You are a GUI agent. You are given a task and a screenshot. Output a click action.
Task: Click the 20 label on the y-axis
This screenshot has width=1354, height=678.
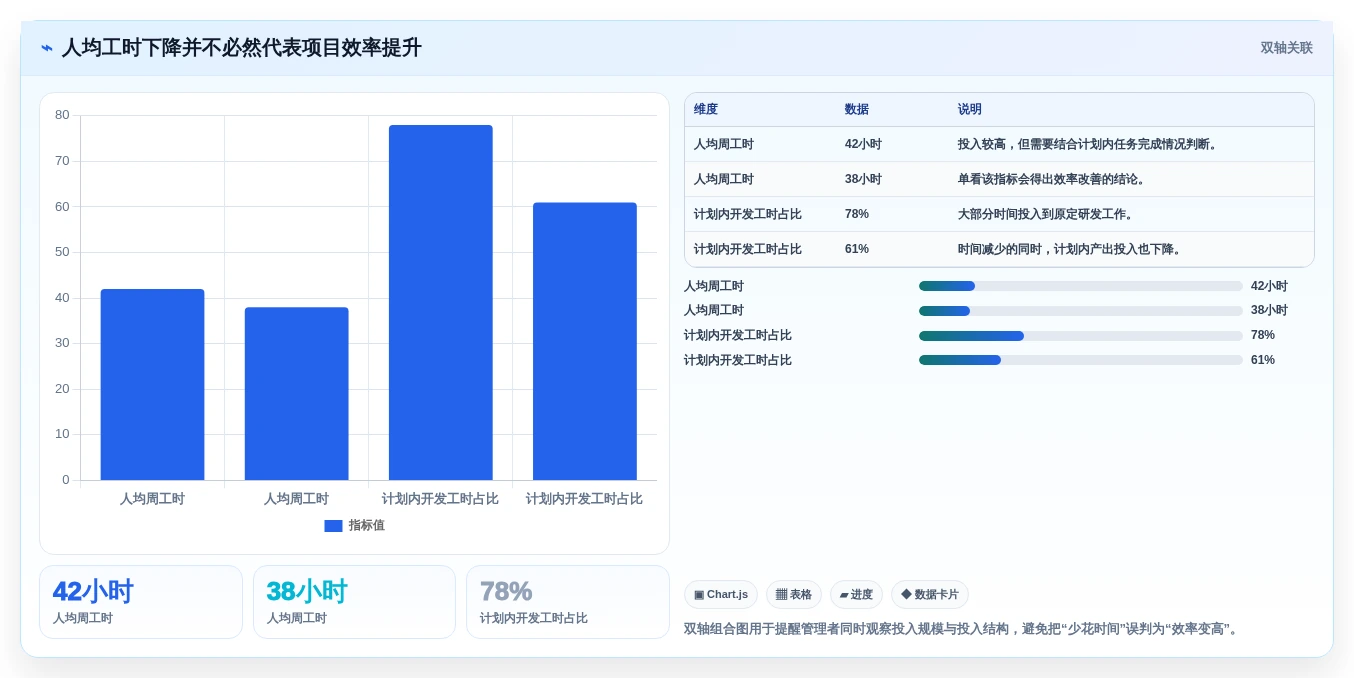(x=62, y=389)
